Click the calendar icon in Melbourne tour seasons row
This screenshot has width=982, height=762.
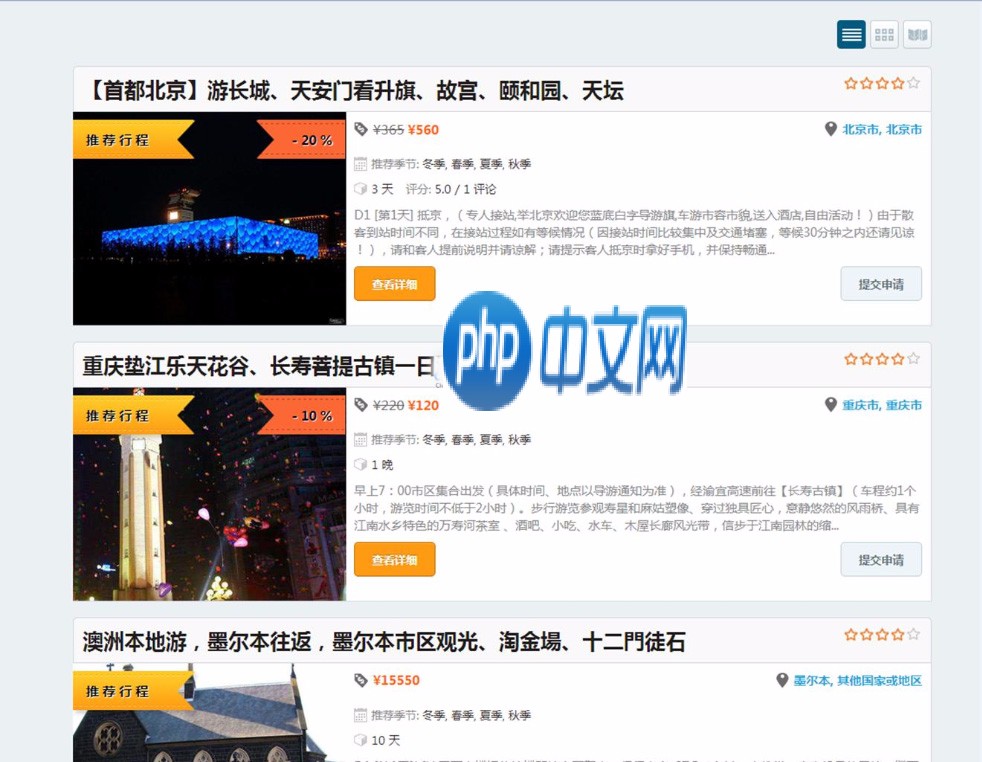360,715
